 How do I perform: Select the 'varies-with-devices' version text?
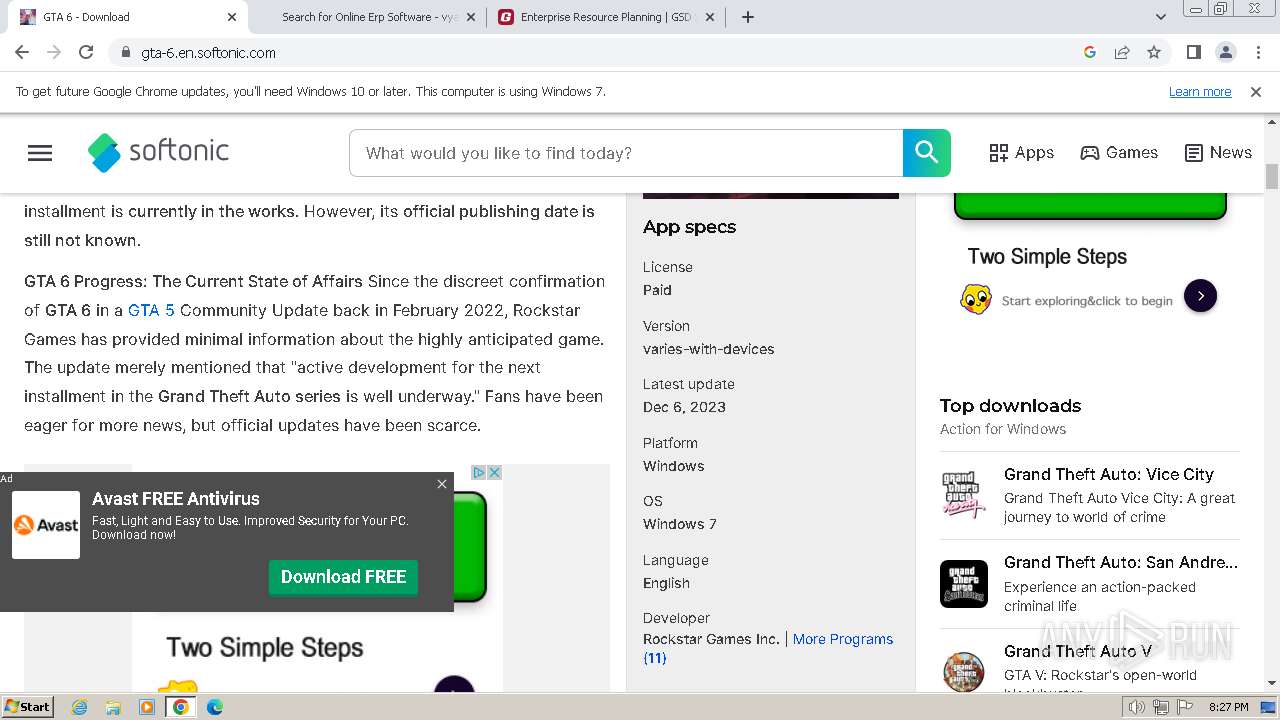tap(708, 349)
